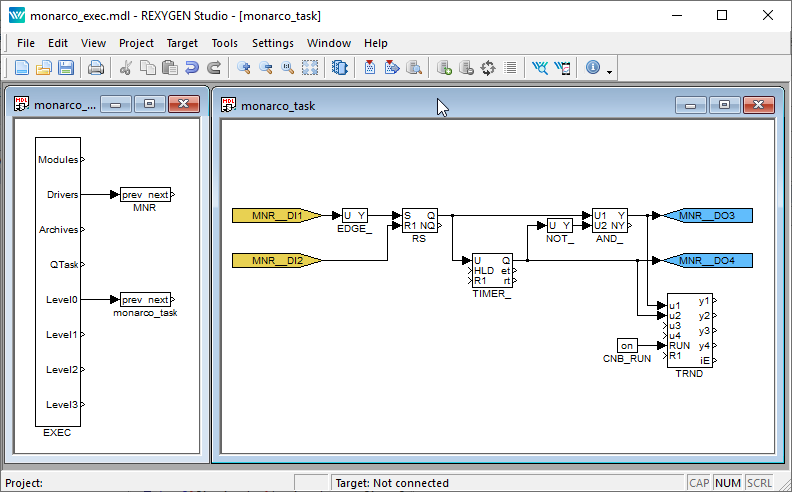Zoom out with the magnifier minus icon

266,68
